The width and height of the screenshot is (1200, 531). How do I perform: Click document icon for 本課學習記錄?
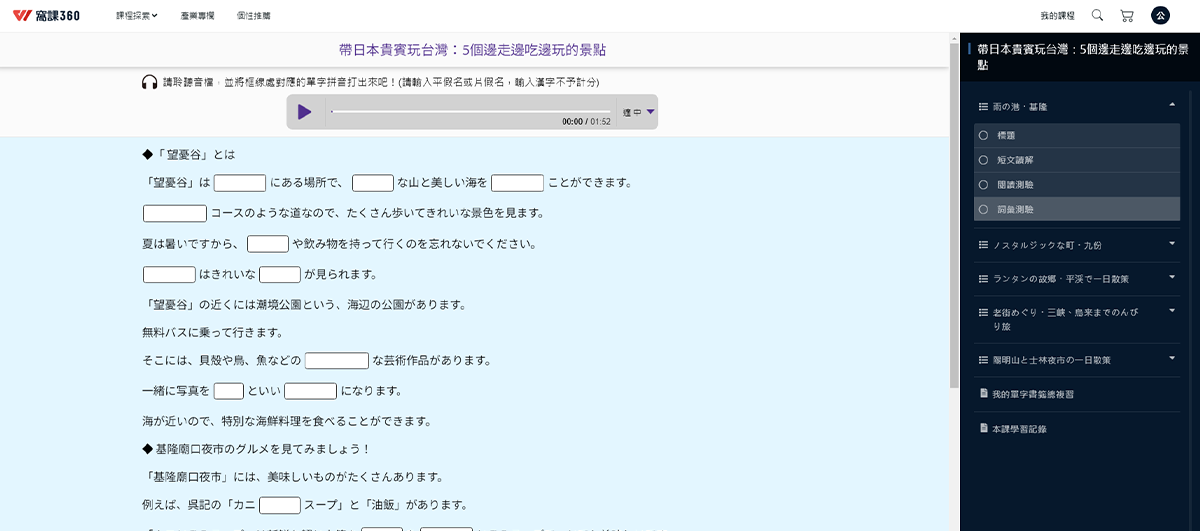click(x=983, y=428)
